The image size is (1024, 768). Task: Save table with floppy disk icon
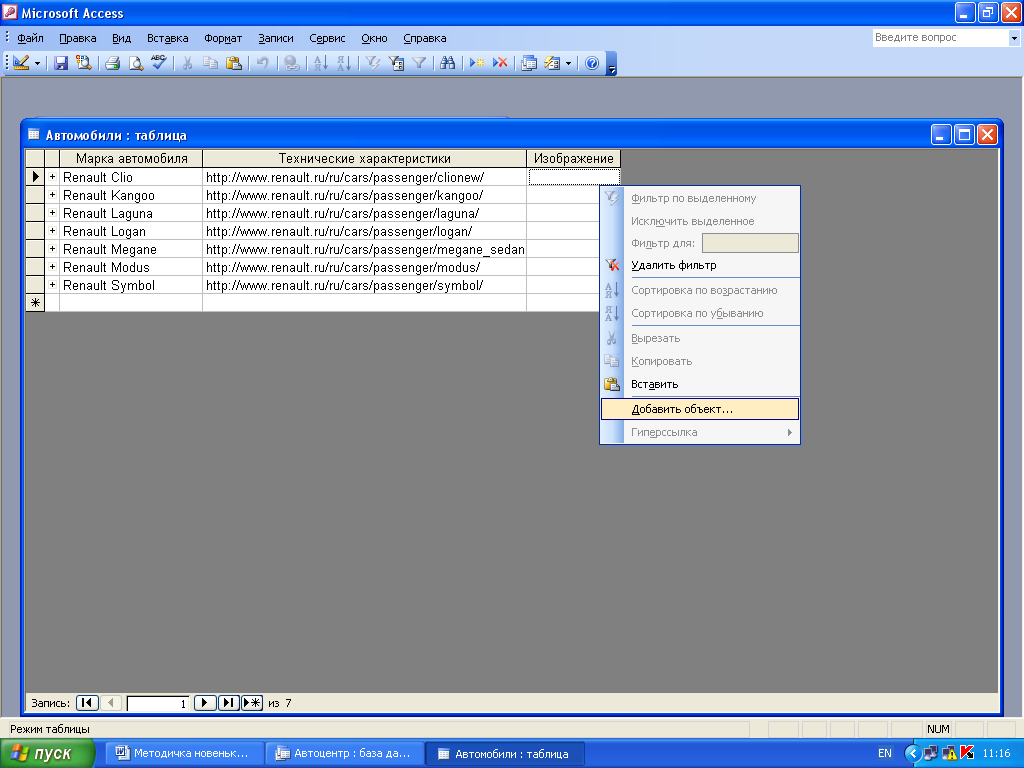(61, 63)
